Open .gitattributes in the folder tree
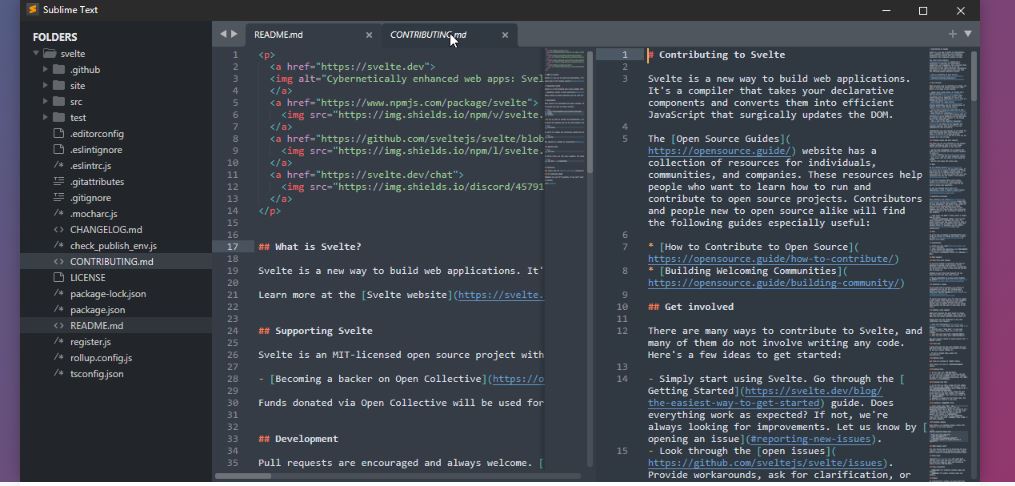 pyautogui.click(x=97, y=182)
